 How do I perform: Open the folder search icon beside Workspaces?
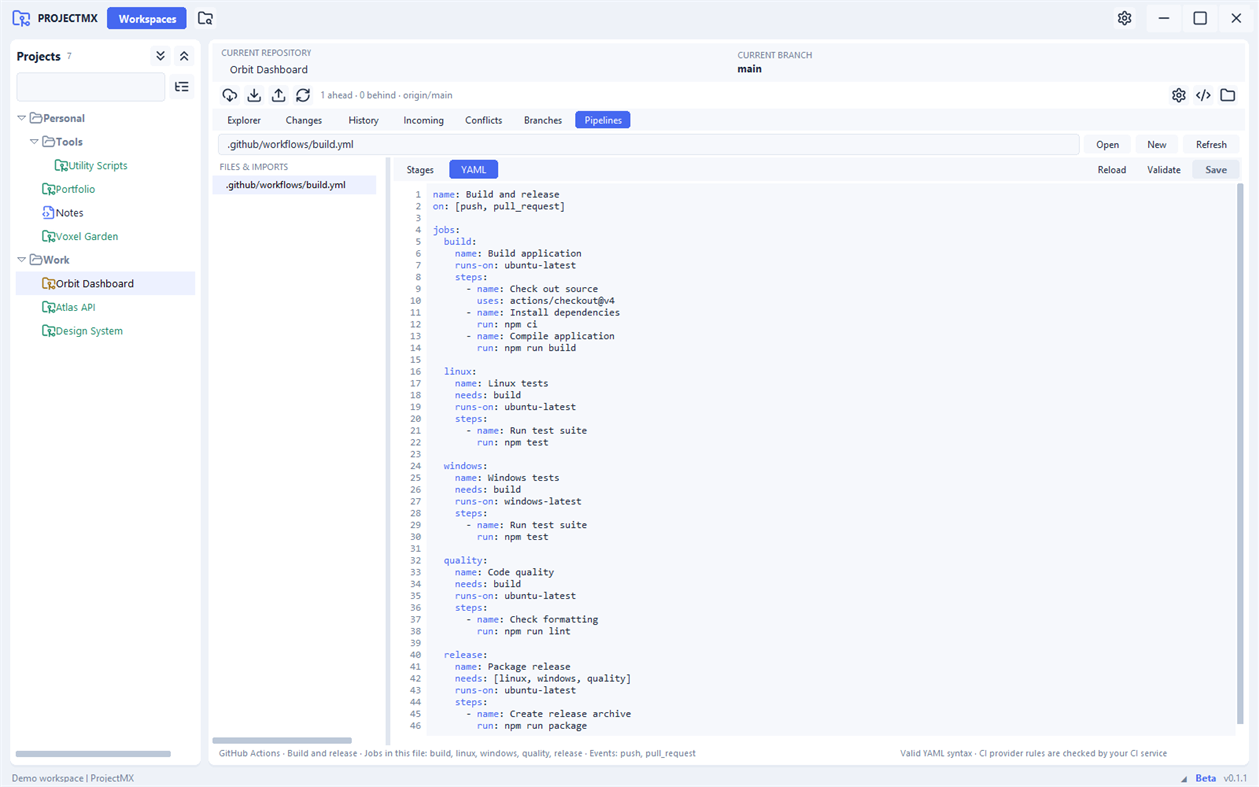coord(205,18)
